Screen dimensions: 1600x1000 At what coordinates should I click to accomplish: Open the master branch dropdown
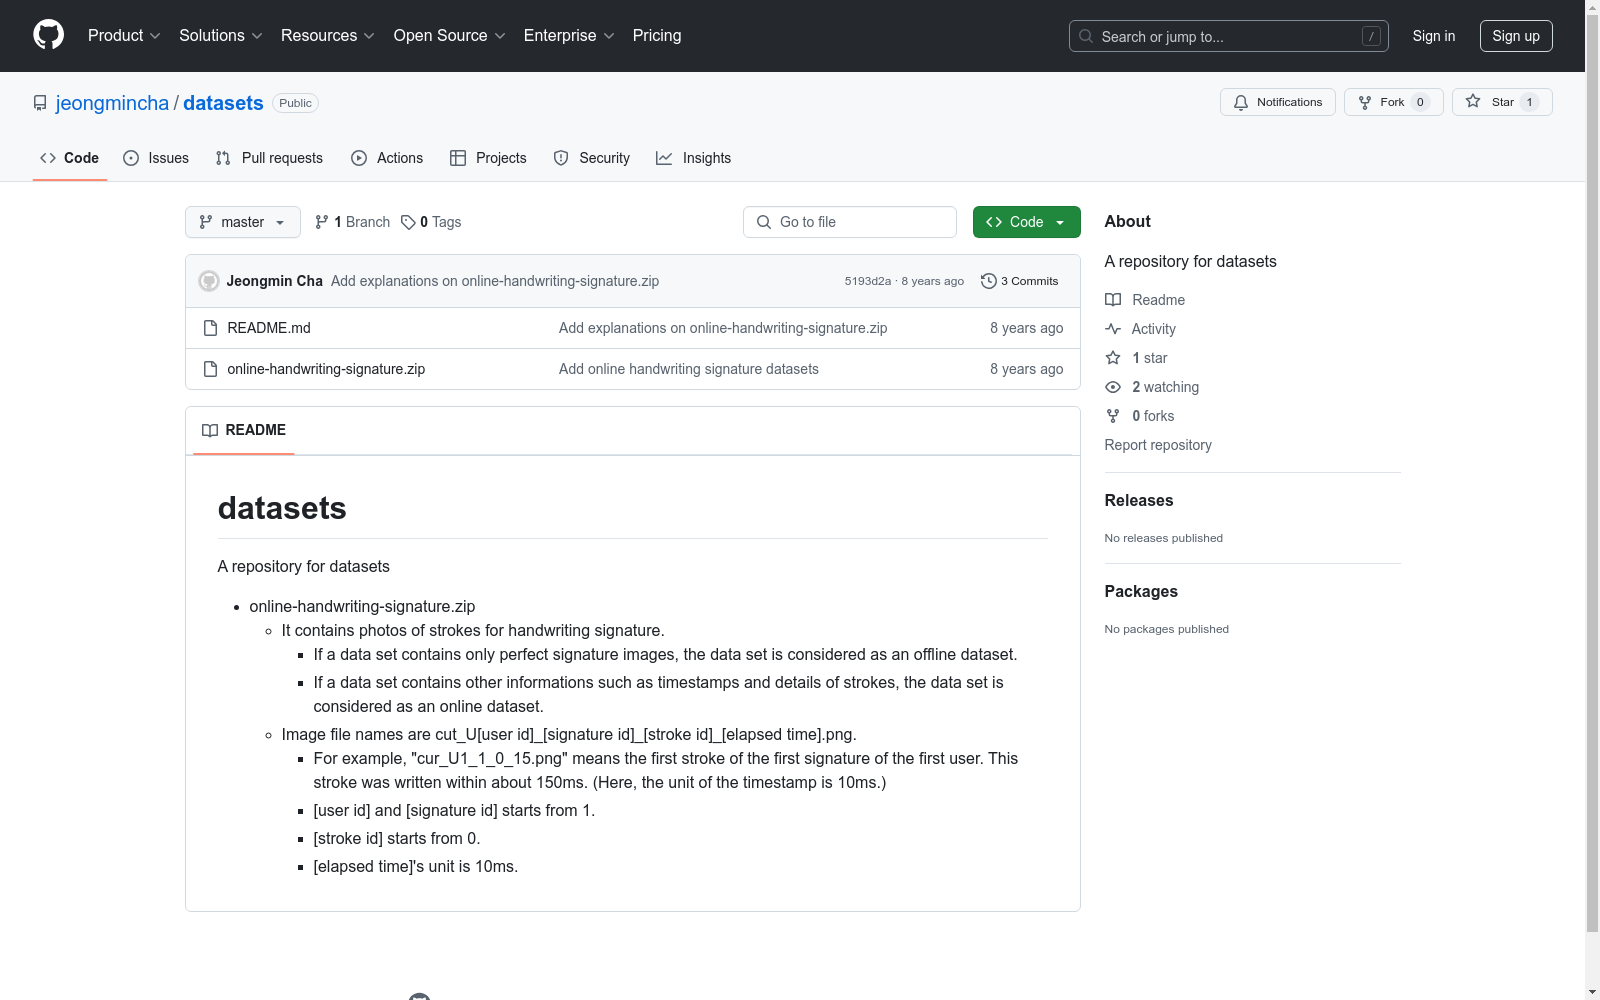(x=243, y=222)
